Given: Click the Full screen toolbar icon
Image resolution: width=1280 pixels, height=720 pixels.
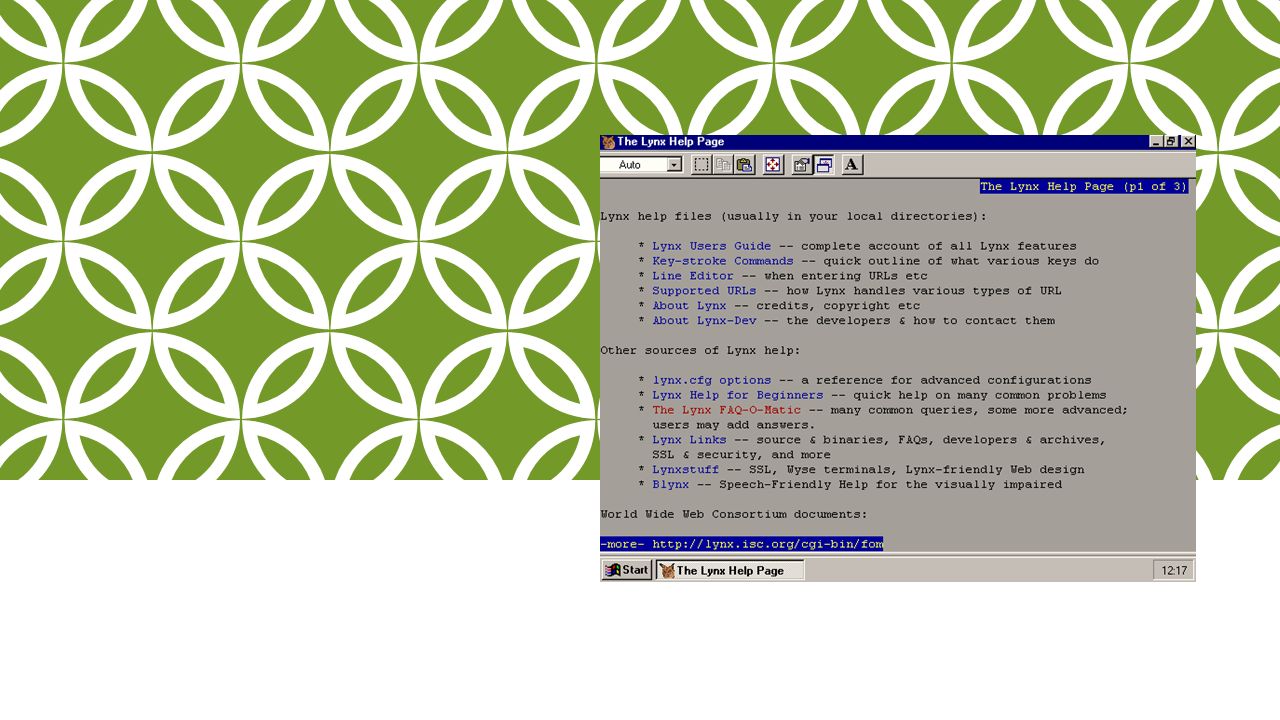Looking at the screenshot, I should [x=773, y=165].
